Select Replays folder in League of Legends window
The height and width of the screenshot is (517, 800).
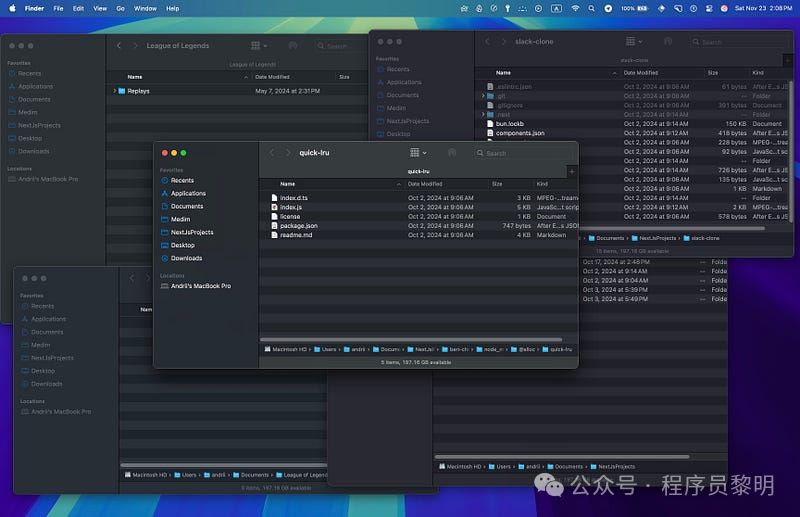click(138, 91)
